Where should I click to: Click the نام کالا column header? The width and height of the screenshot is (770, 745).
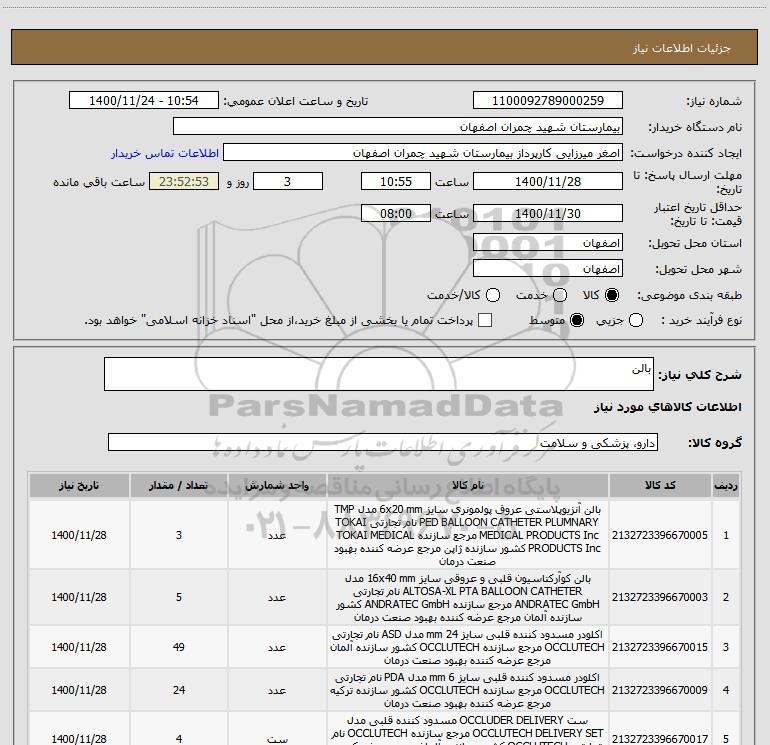coord(468,485)
